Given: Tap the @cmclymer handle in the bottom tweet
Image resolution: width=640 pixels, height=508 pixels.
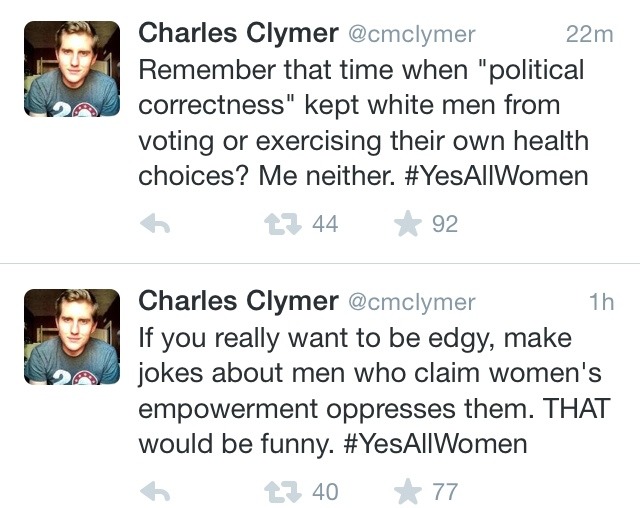Looking at the screenshot, I should pyautogui.click(x=410, y=302).
